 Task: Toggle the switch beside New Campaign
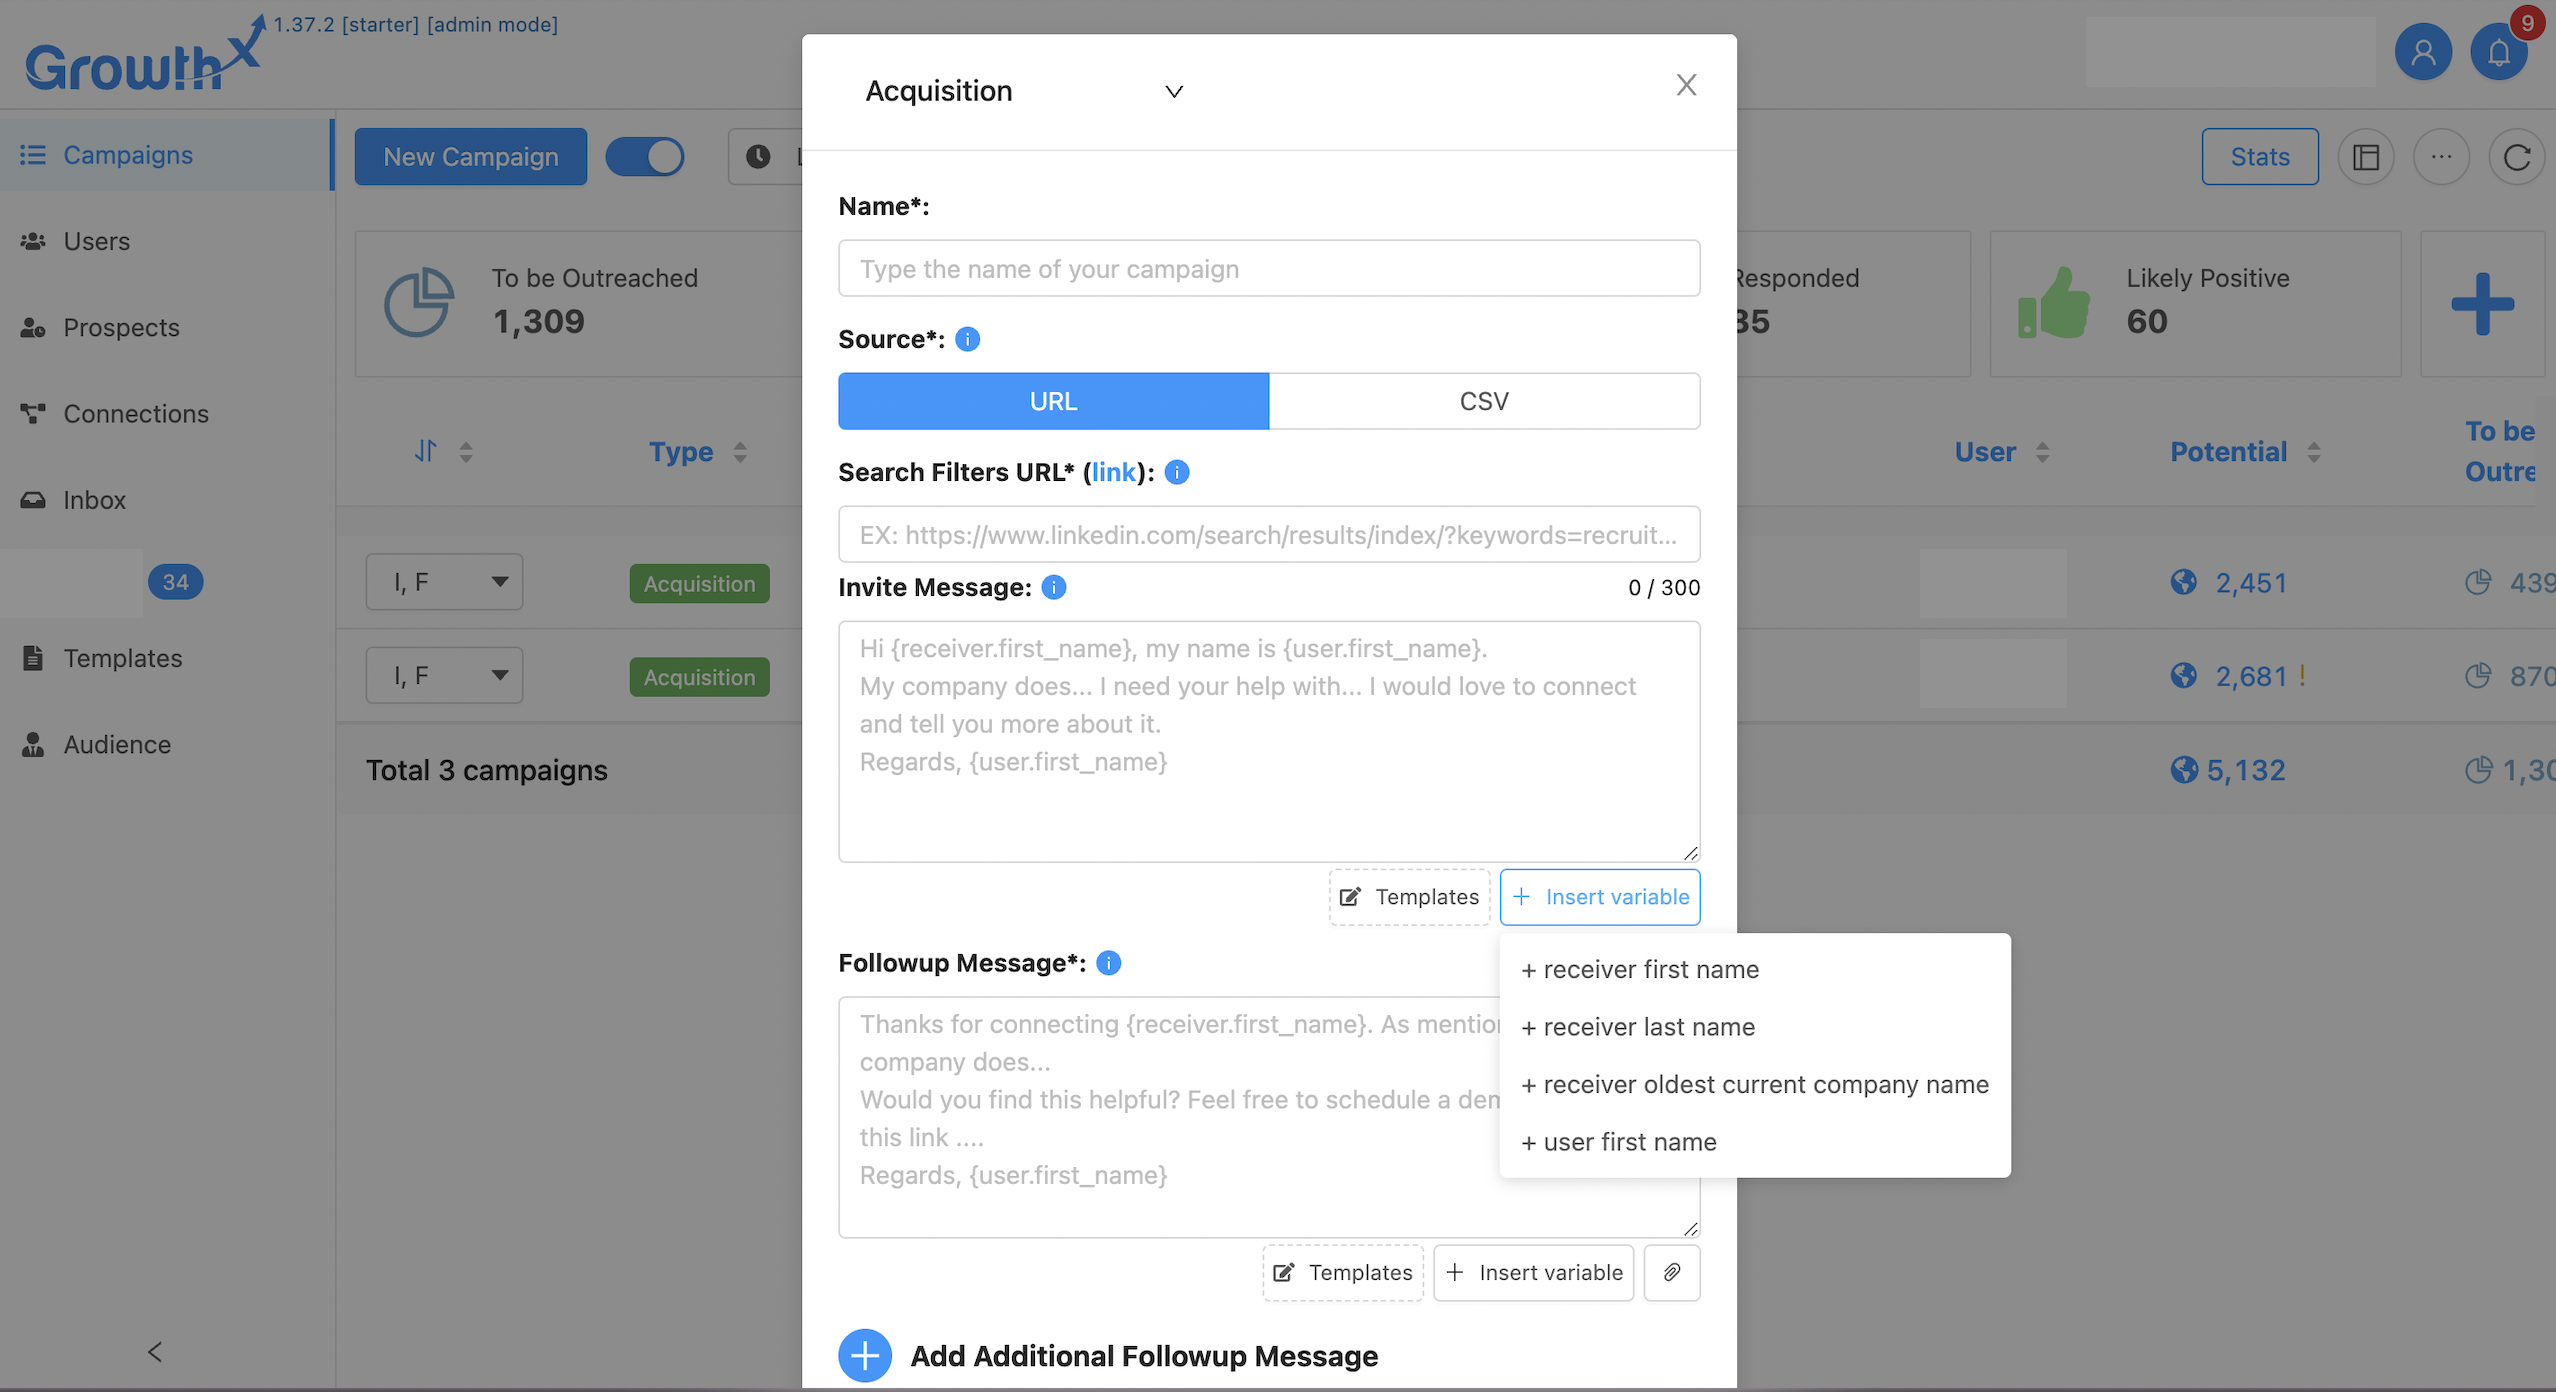[x=645, y=157]
